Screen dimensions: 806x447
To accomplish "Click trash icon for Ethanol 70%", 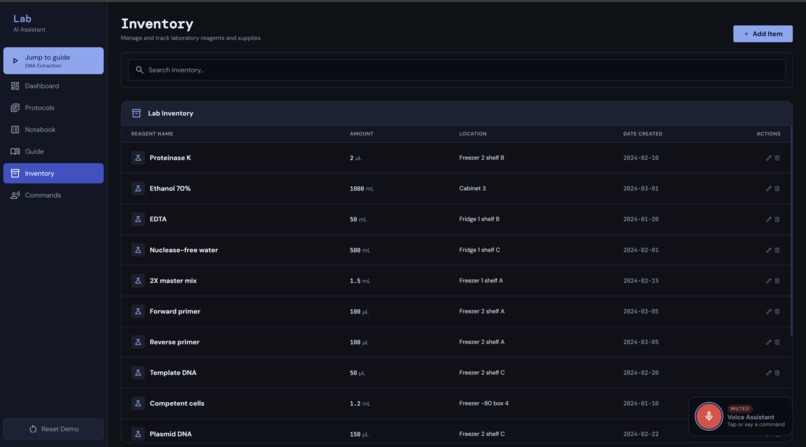I will 777,189.
